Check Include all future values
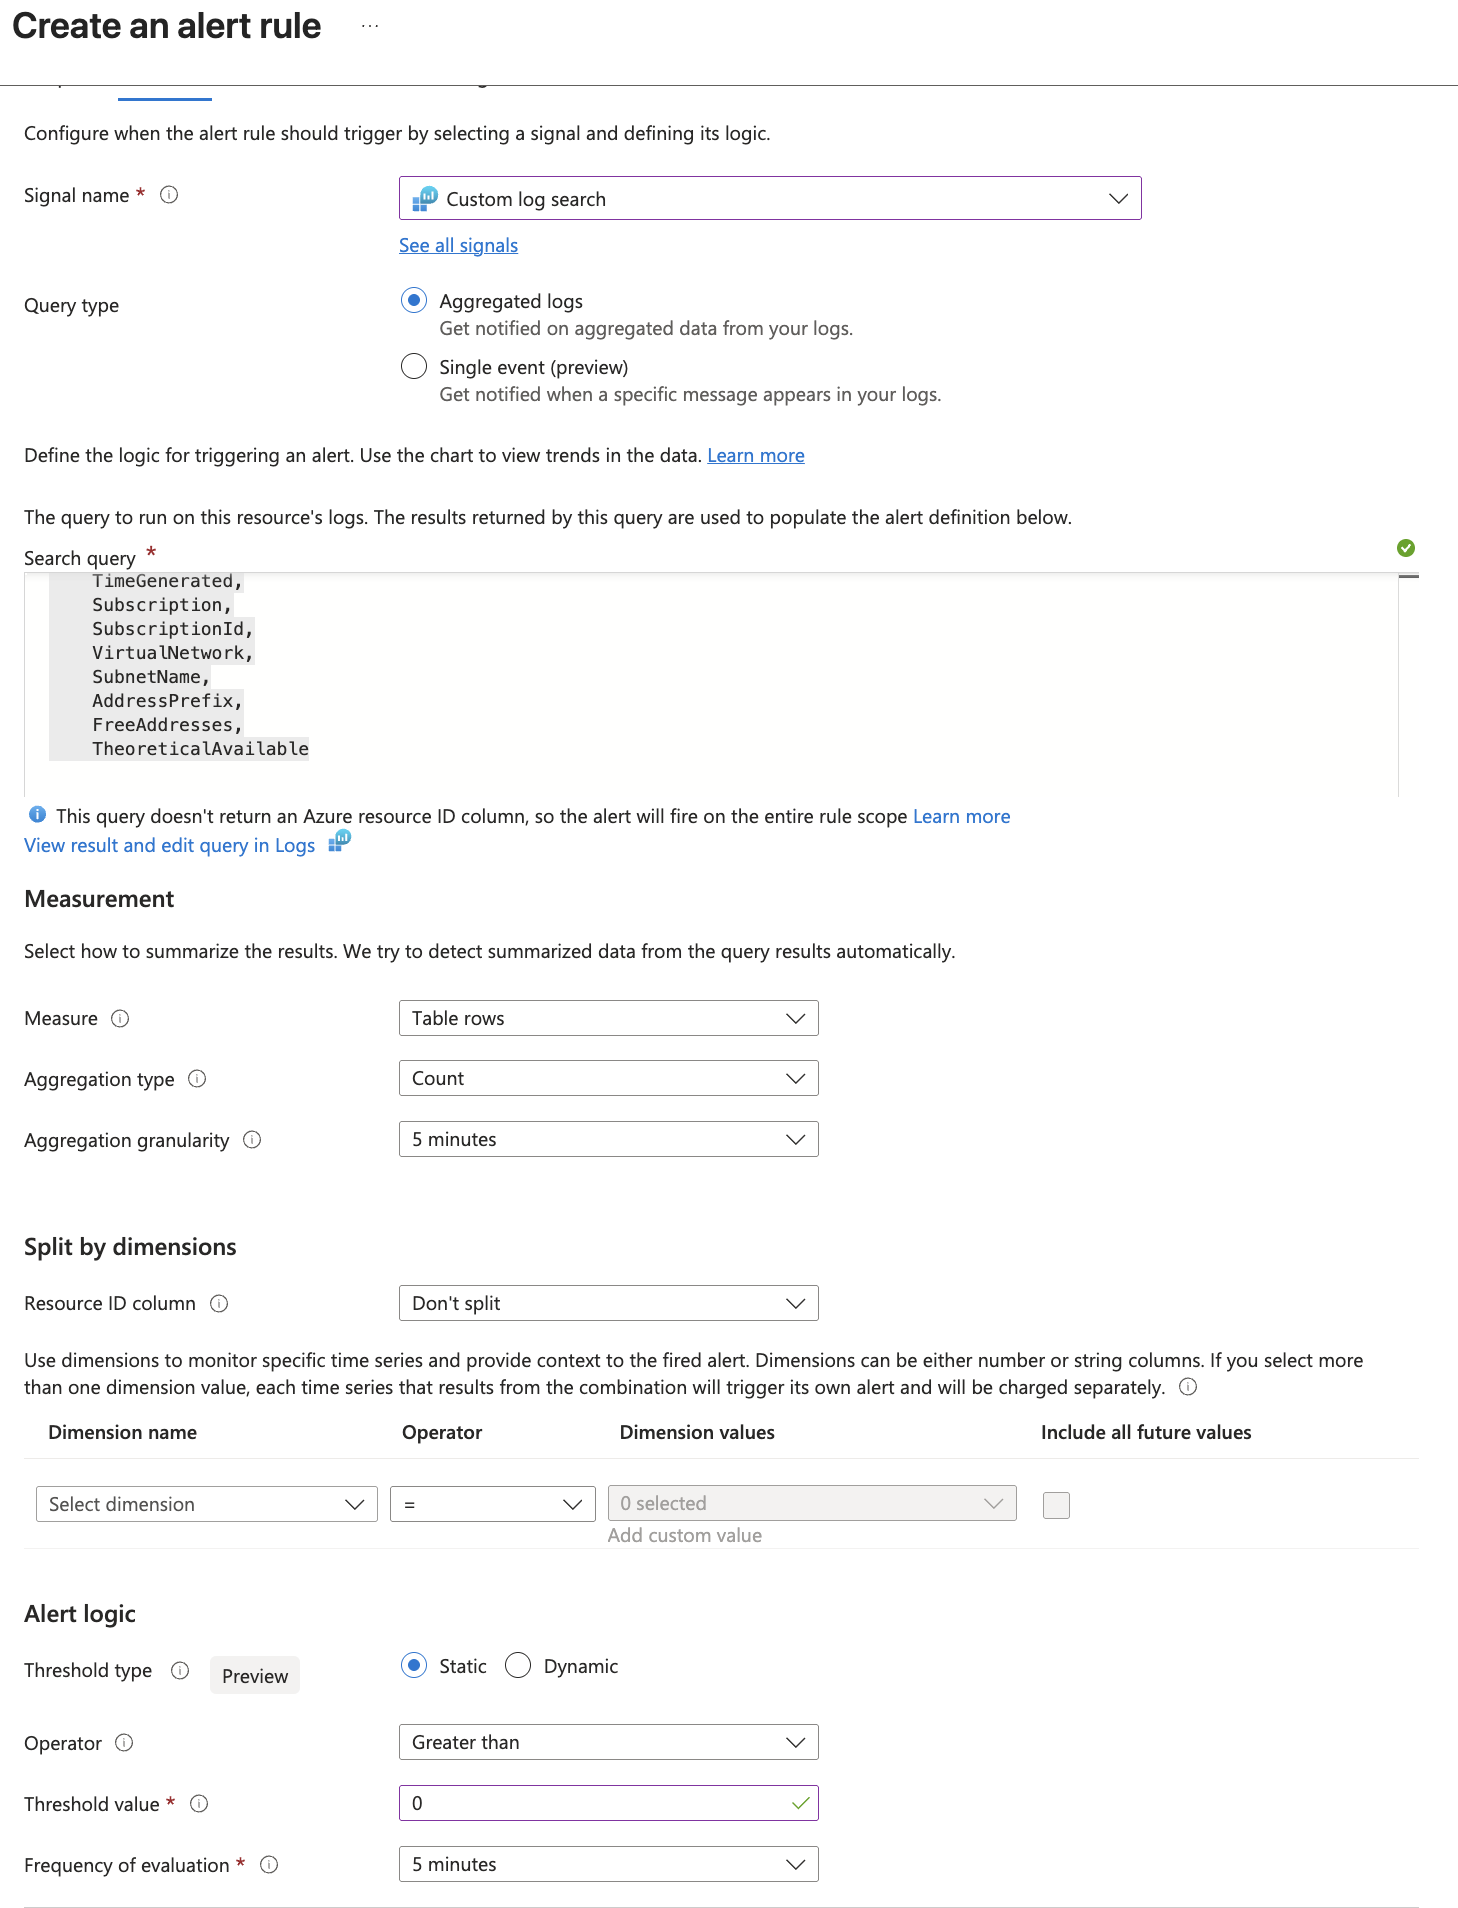The height and width of the screenshot is (1908, 1458). pos(1056,1504)
